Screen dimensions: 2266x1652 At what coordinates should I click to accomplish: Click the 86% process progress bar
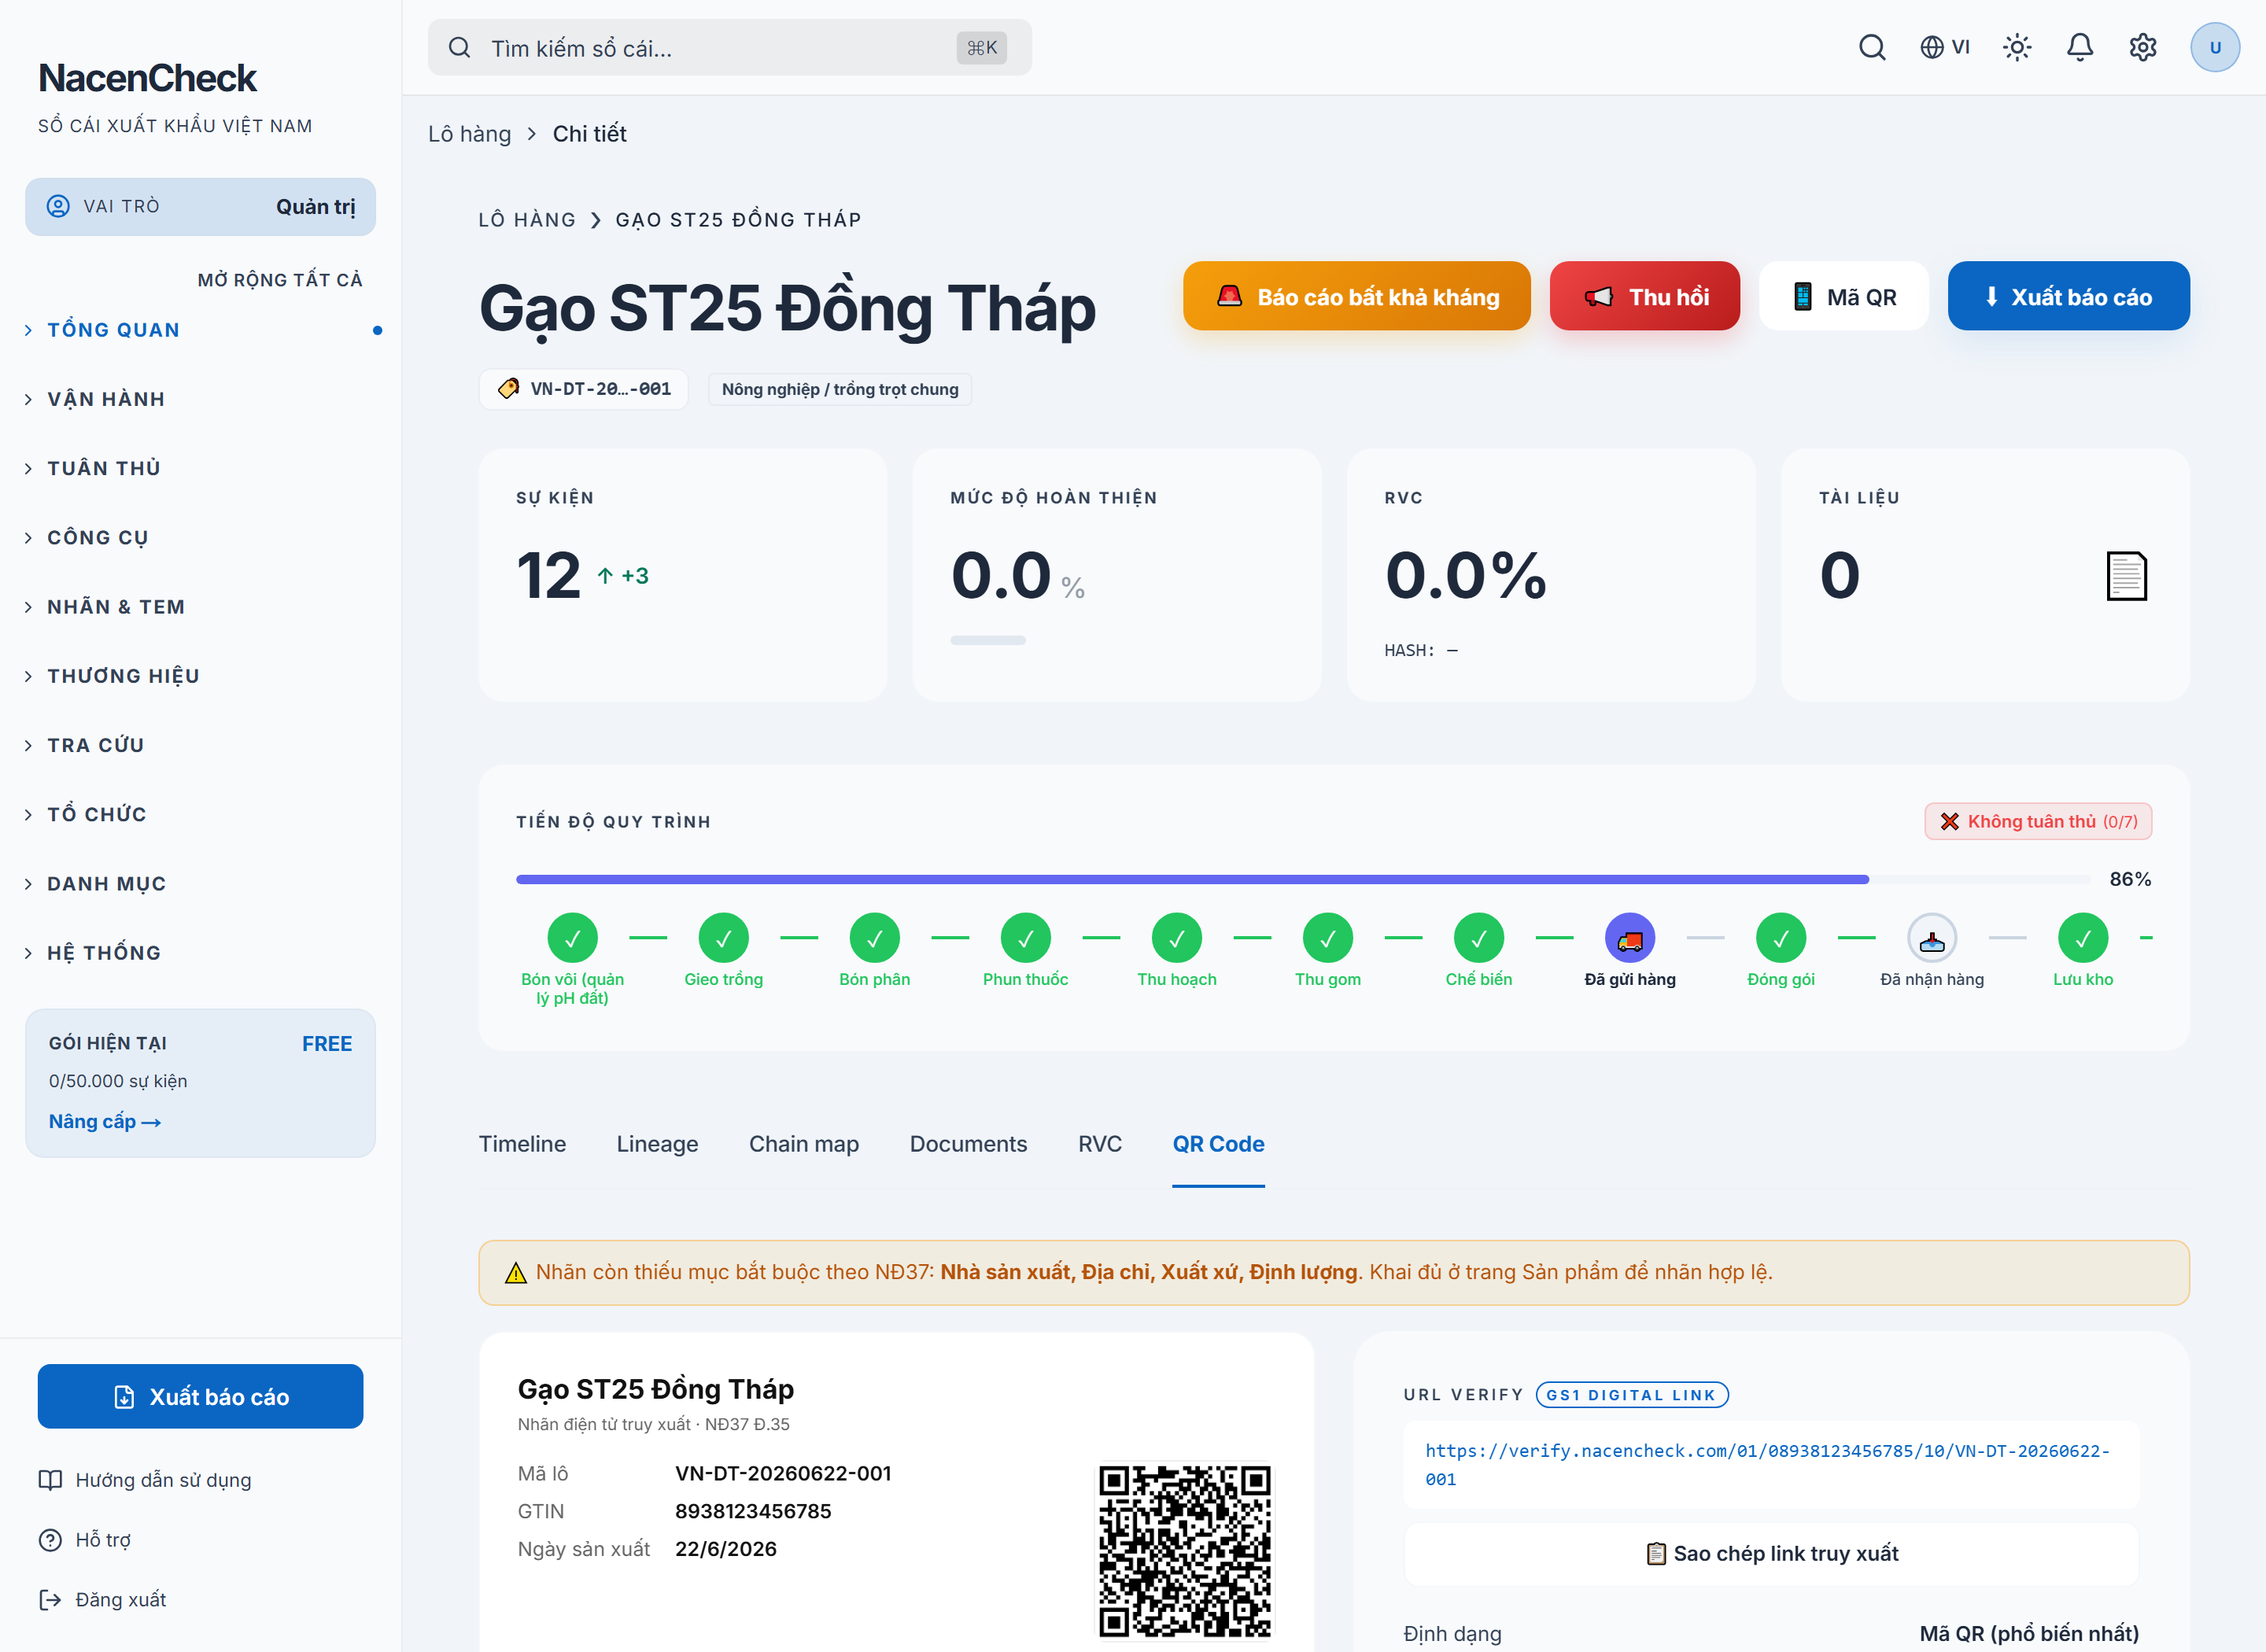coord(1302,879)
